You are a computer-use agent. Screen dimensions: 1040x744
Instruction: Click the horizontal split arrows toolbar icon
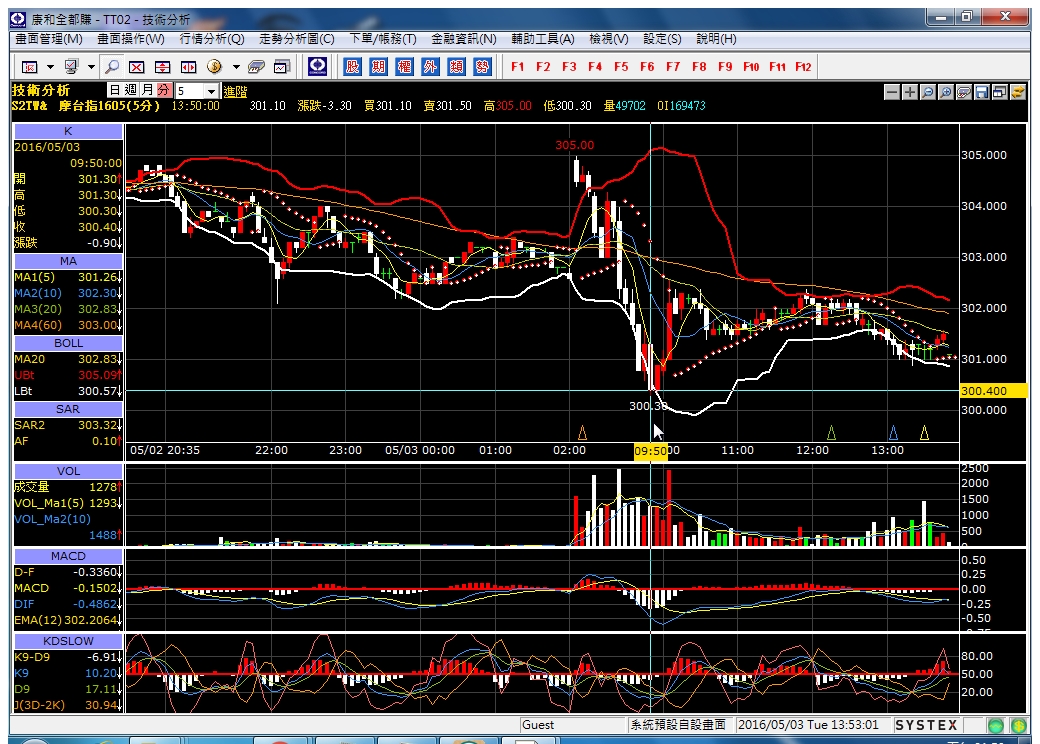[x=188, y=67]
